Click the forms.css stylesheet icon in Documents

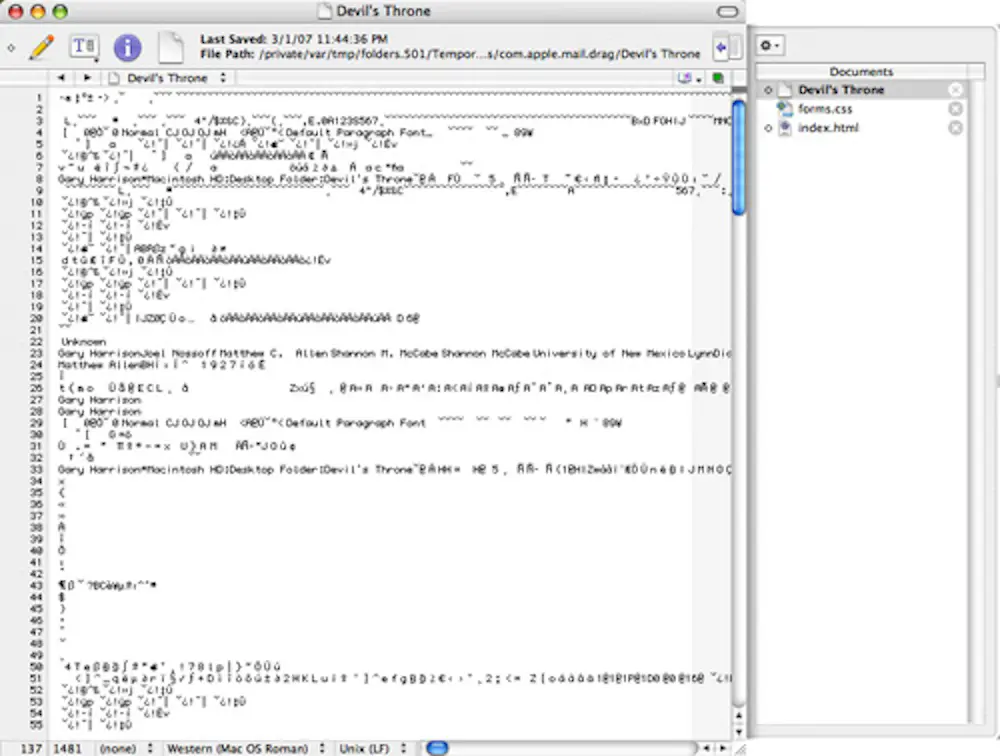pos(784,108)
